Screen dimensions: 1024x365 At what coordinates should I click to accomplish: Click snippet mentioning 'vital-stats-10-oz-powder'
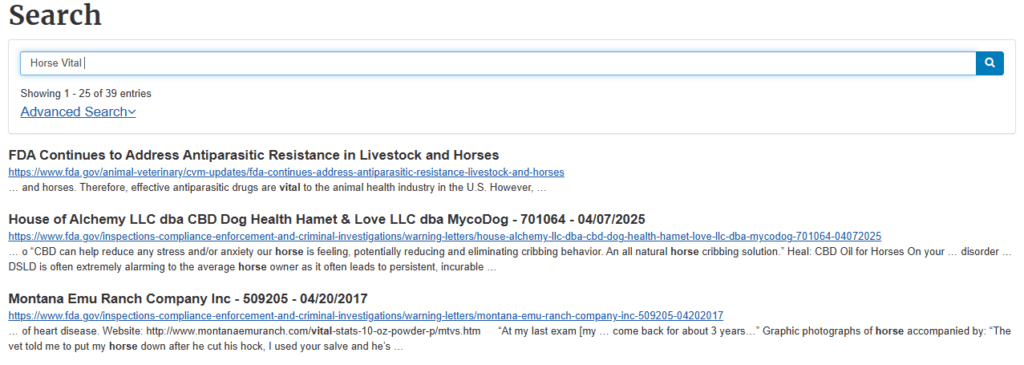point(509,338)
